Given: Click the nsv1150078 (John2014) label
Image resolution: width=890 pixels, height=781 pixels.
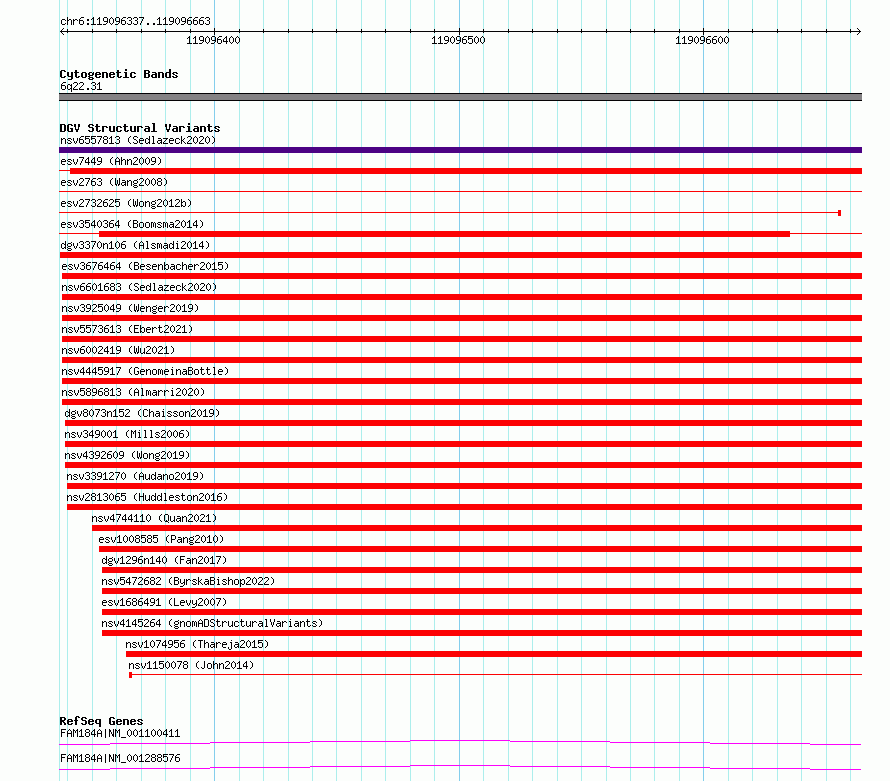Looking at the screenshot, I should 191,665.
